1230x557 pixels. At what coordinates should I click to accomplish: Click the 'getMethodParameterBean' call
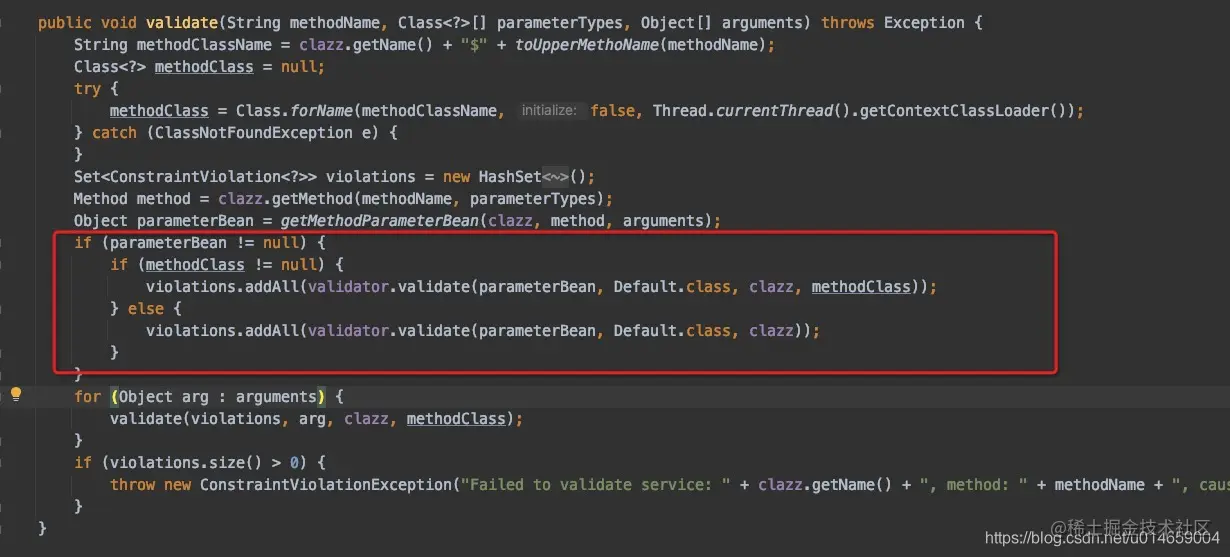379,221
